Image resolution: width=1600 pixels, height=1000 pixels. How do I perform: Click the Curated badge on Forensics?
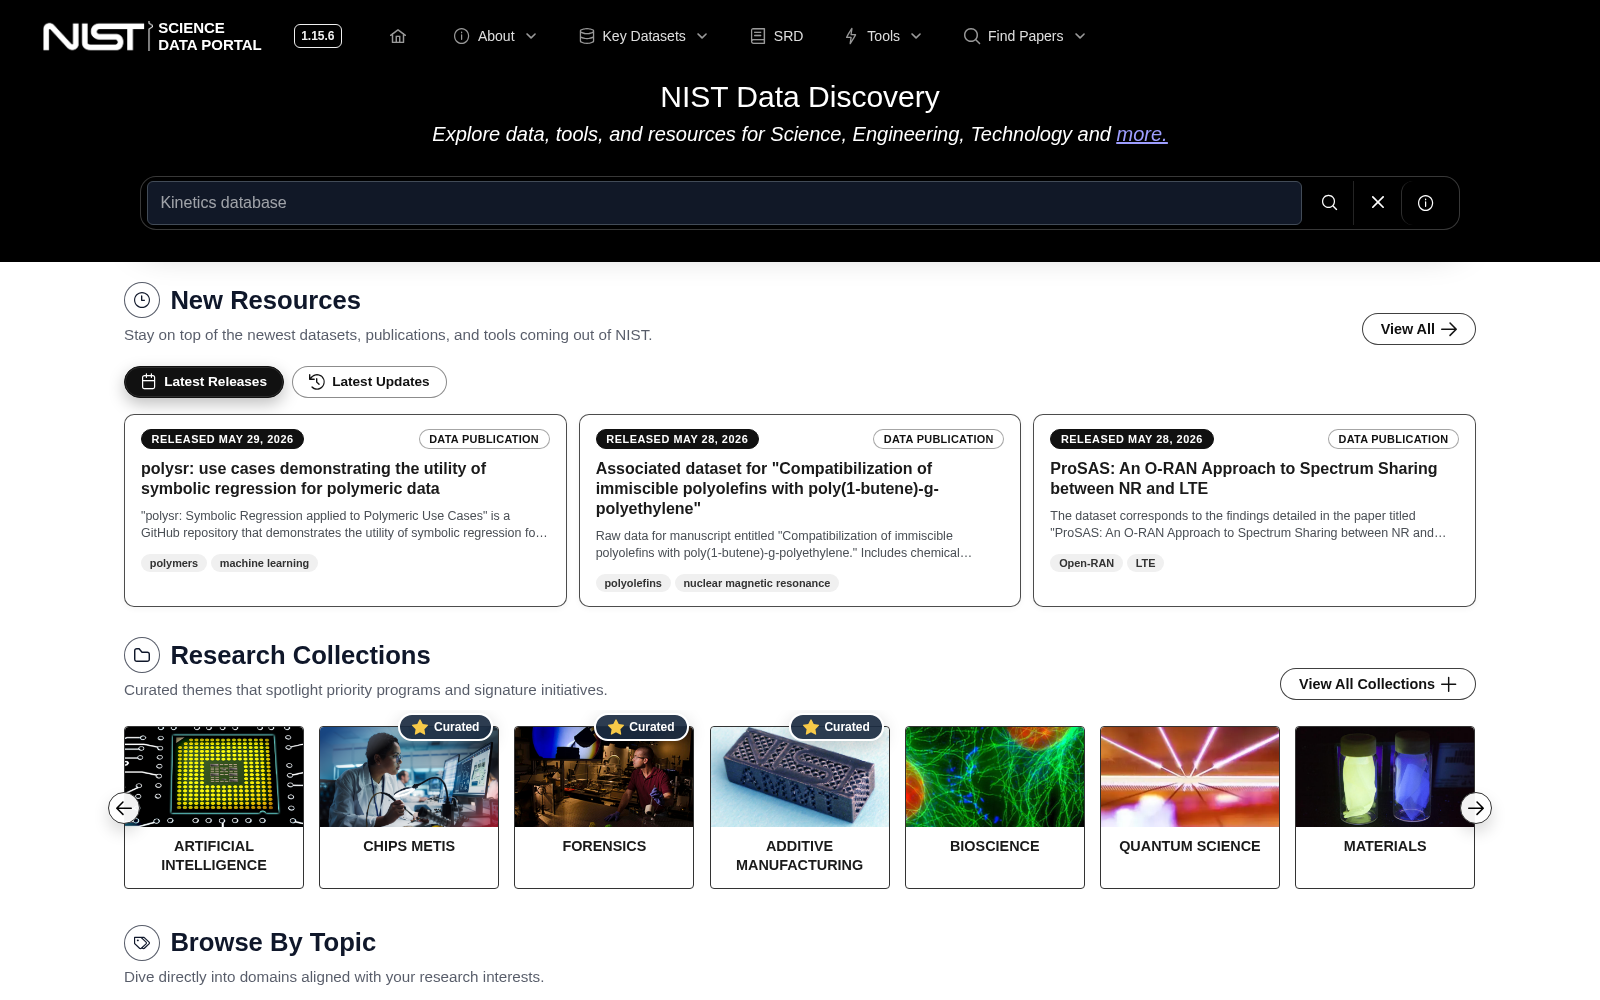click(x=641, y=727)
